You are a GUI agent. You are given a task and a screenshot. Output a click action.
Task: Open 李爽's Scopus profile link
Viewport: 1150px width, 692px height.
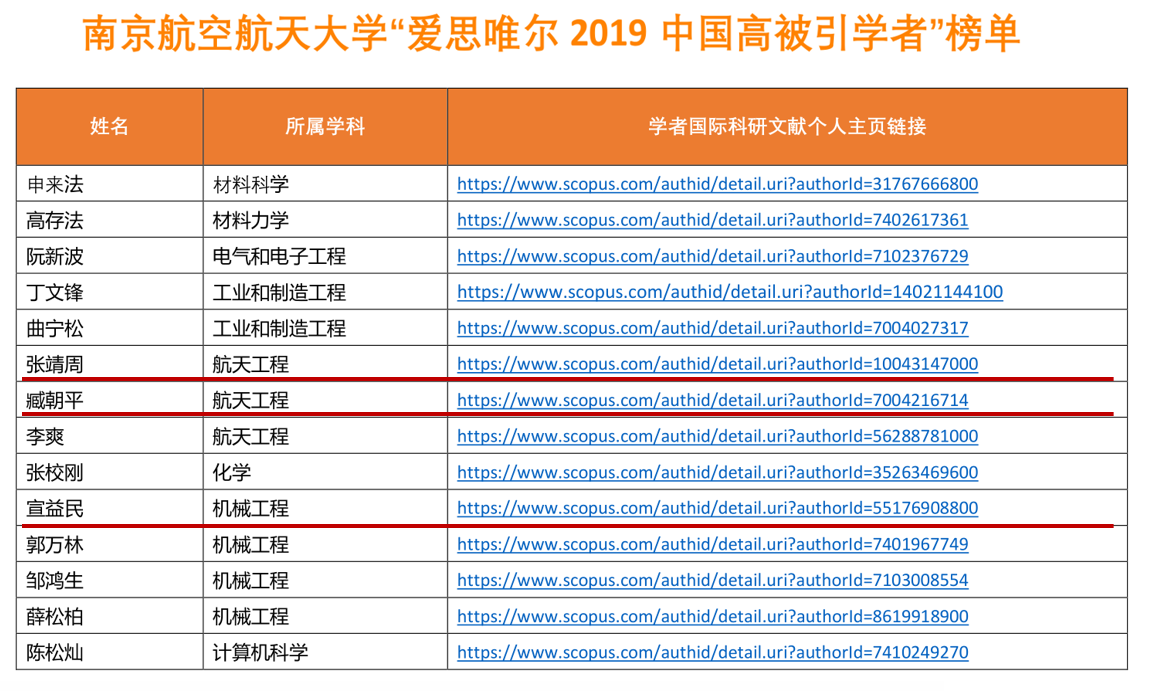click(x=717, y=436)
